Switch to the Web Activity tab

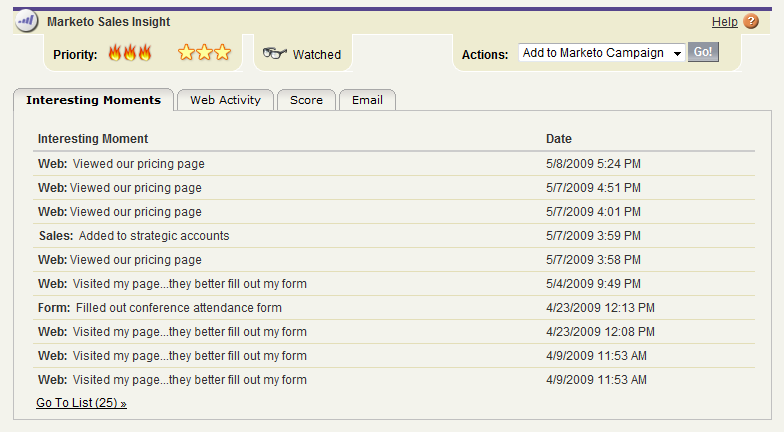(225, 100)
